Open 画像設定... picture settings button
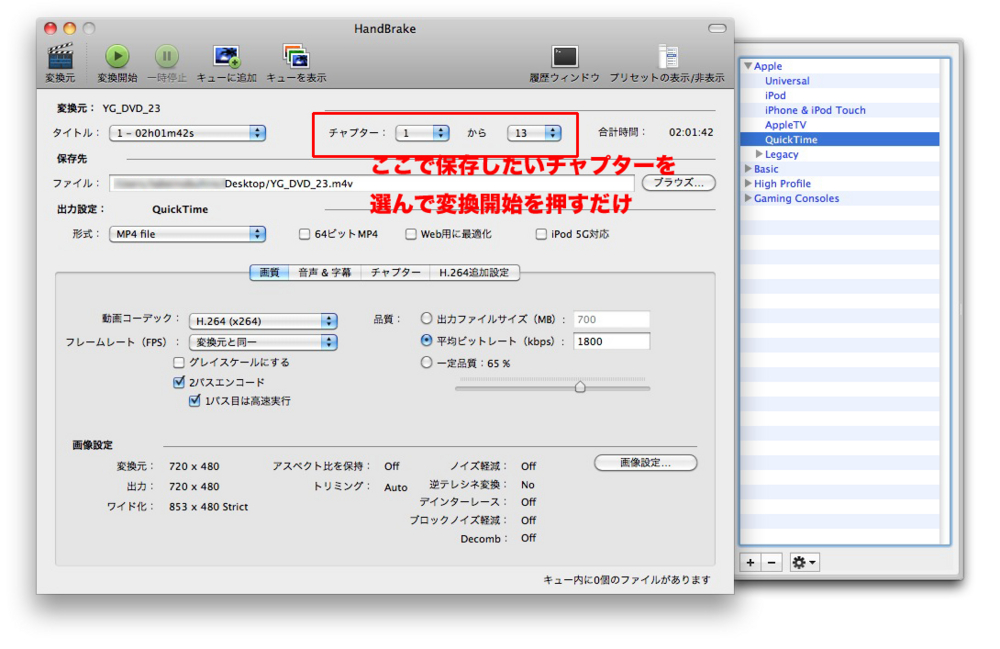The image size is (1000, 649). pyautogui.click(x=645, y=463)
